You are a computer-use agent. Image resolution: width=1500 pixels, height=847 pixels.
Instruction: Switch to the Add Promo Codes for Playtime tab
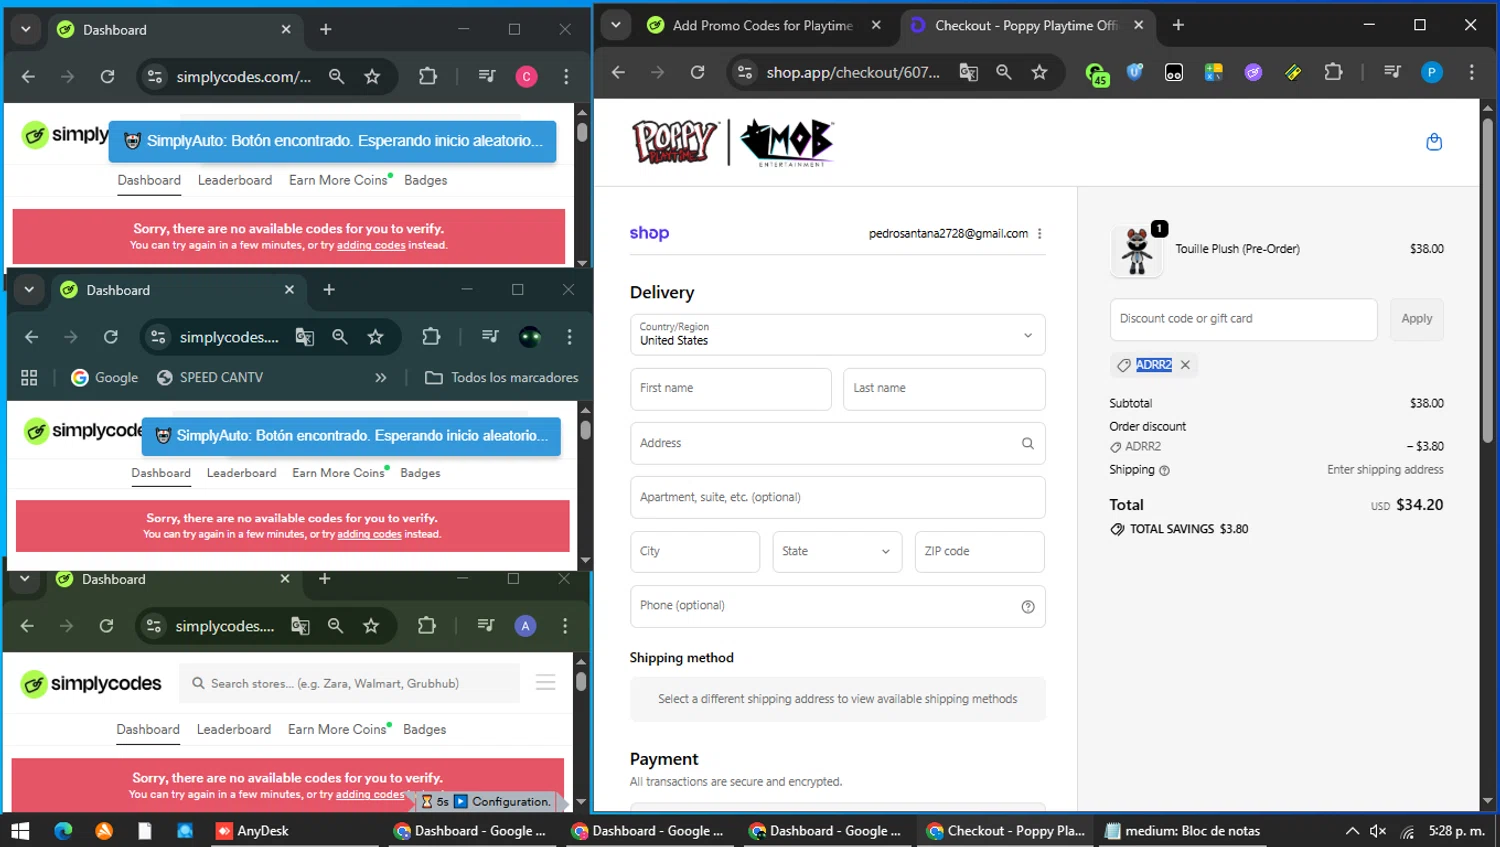pos(762,26)
